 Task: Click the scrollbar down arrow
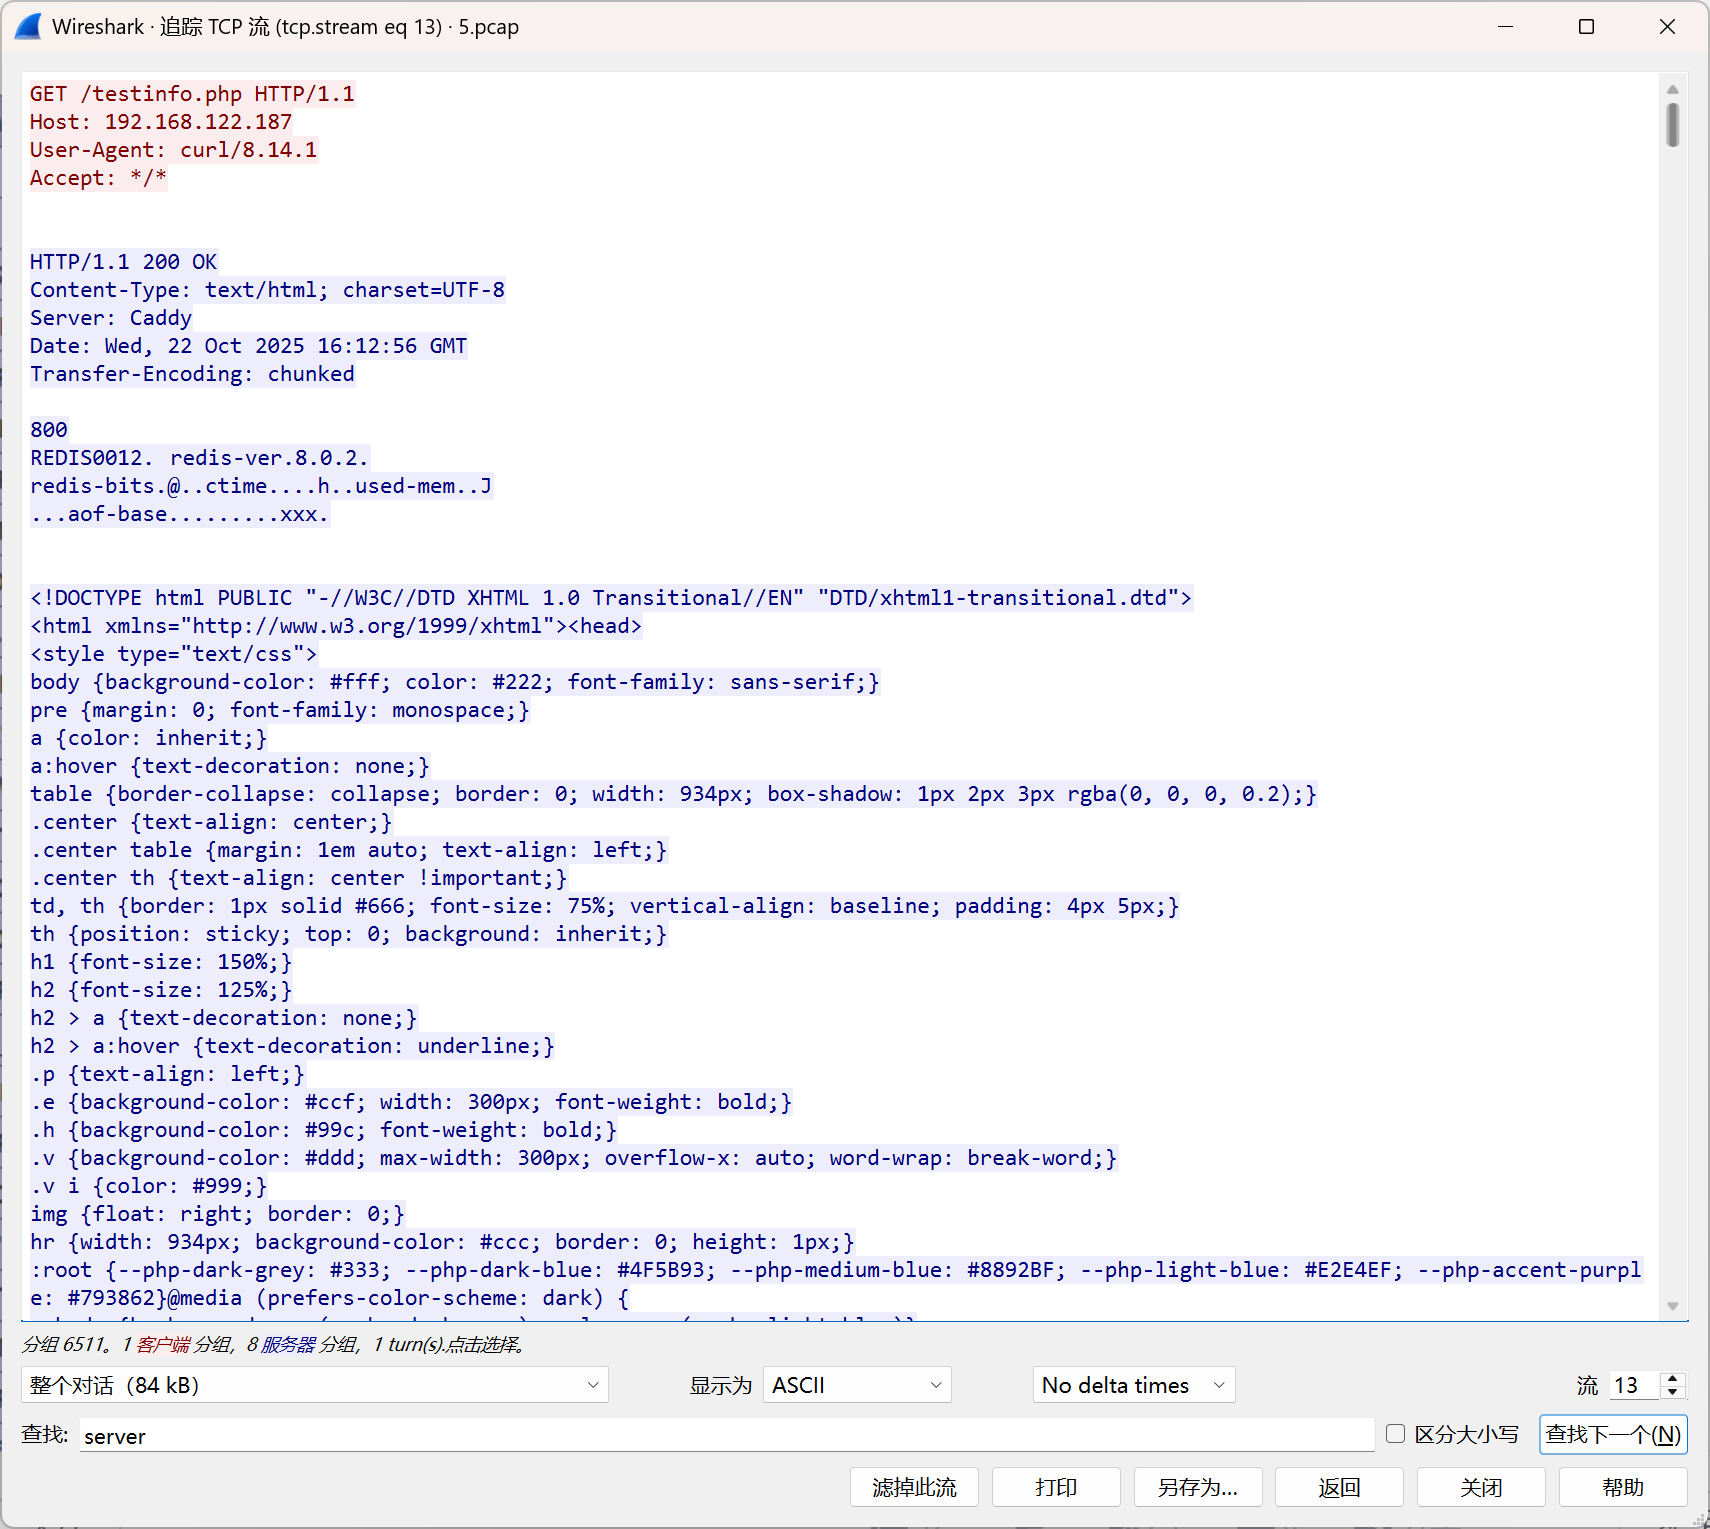pos(1673,1306)
